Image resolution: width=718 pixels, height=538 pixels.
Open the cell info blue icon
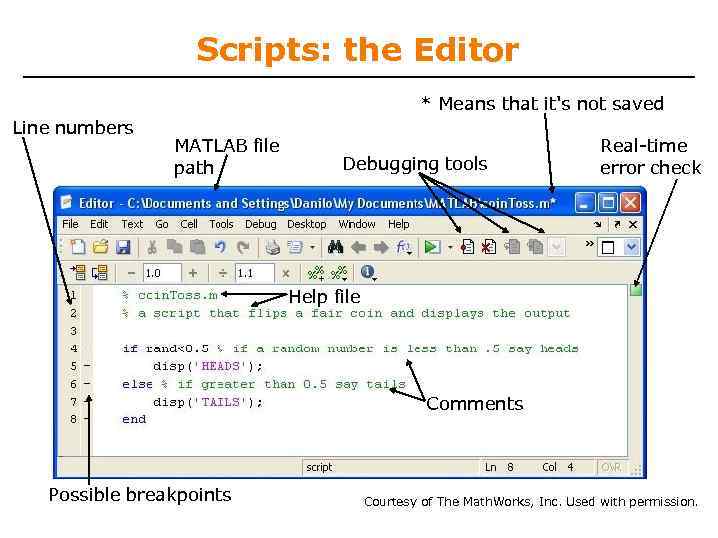[367, 272]
